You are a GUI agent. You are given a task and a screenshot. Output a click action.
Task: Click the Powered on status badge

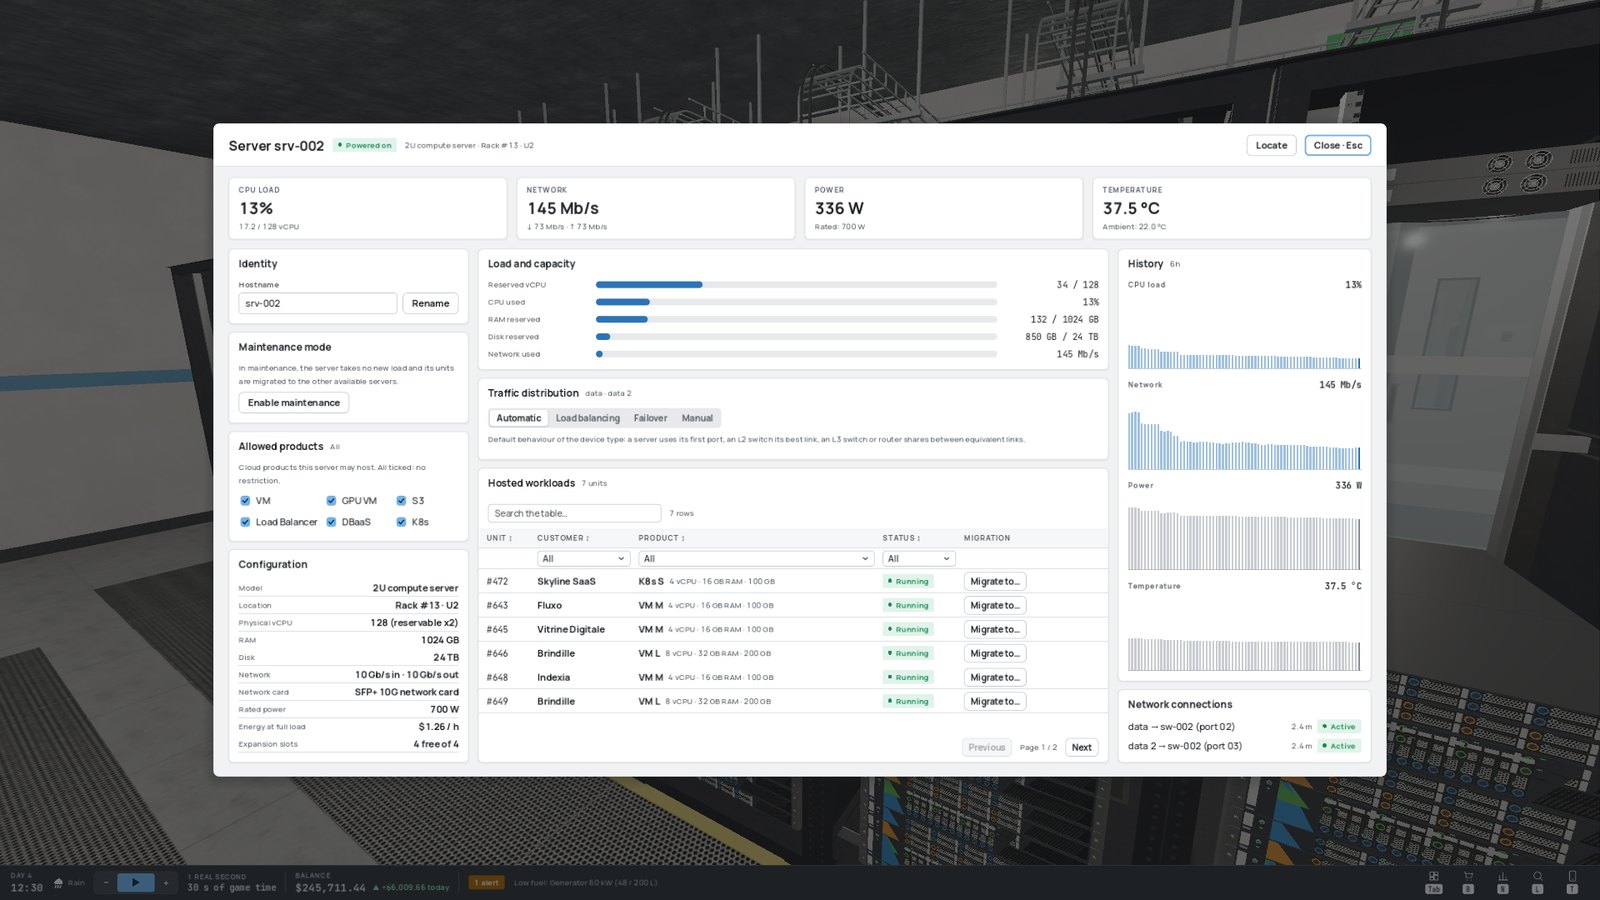(365, 146)
